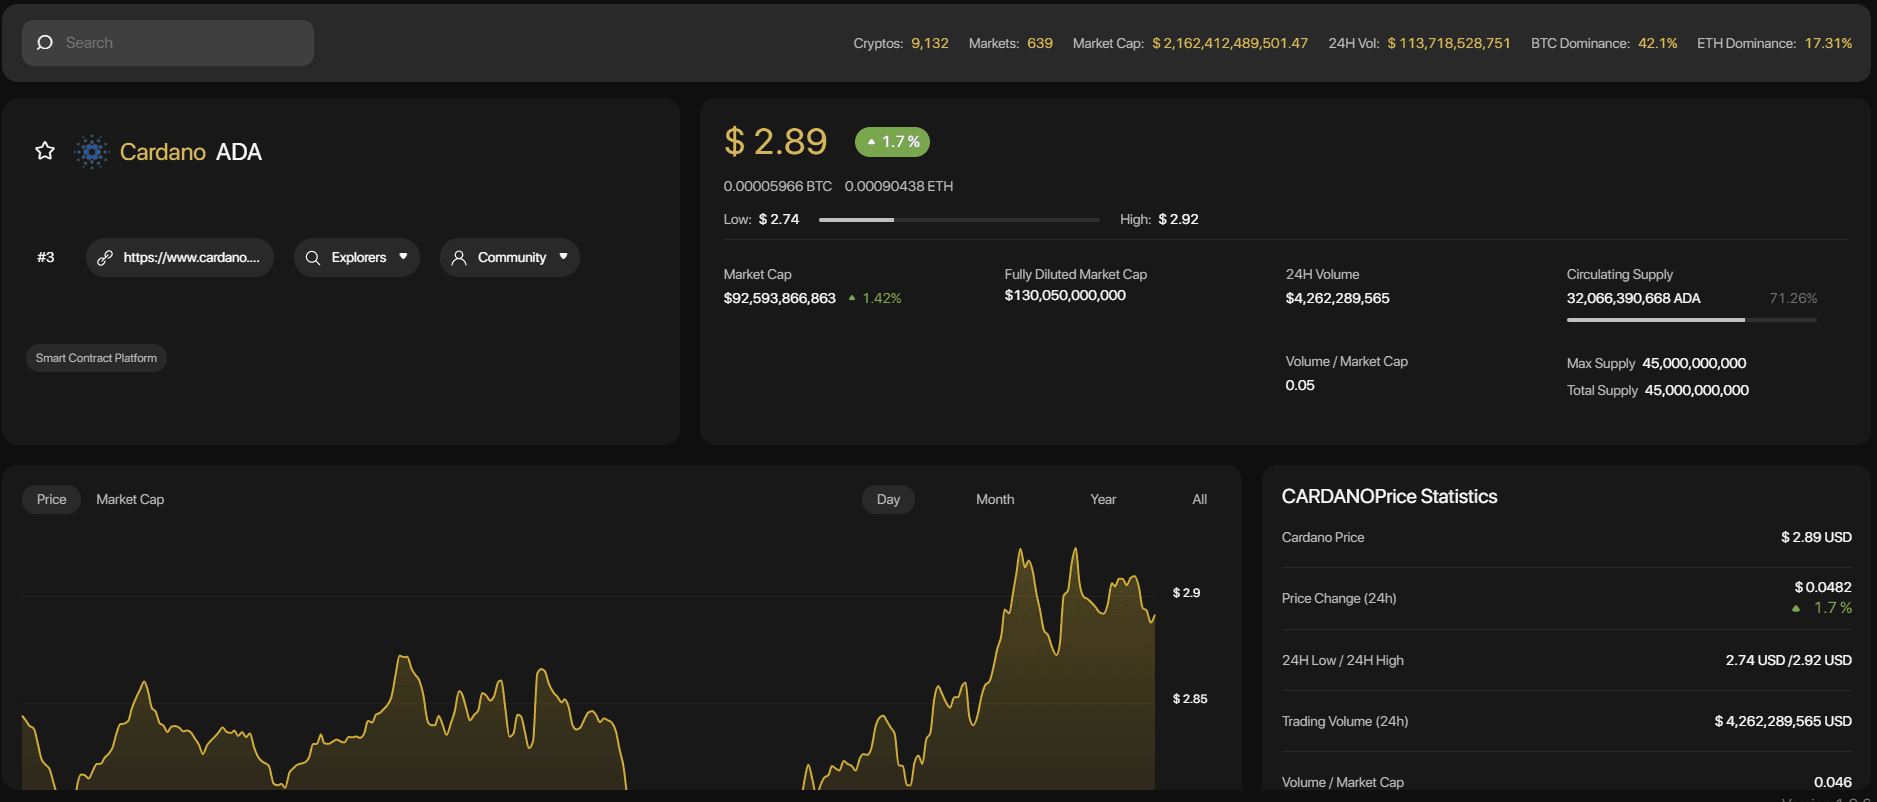1877x802 pixels.
Task: Click the BTC Dominance 42.1% value
Action: tap(1658, 43)
